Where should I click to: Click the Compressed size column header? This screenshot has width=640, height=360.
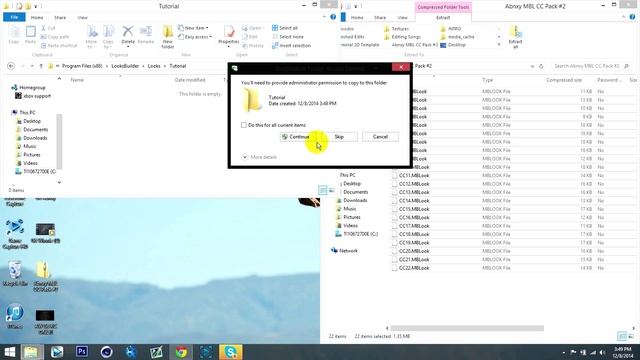coord(564,80)
